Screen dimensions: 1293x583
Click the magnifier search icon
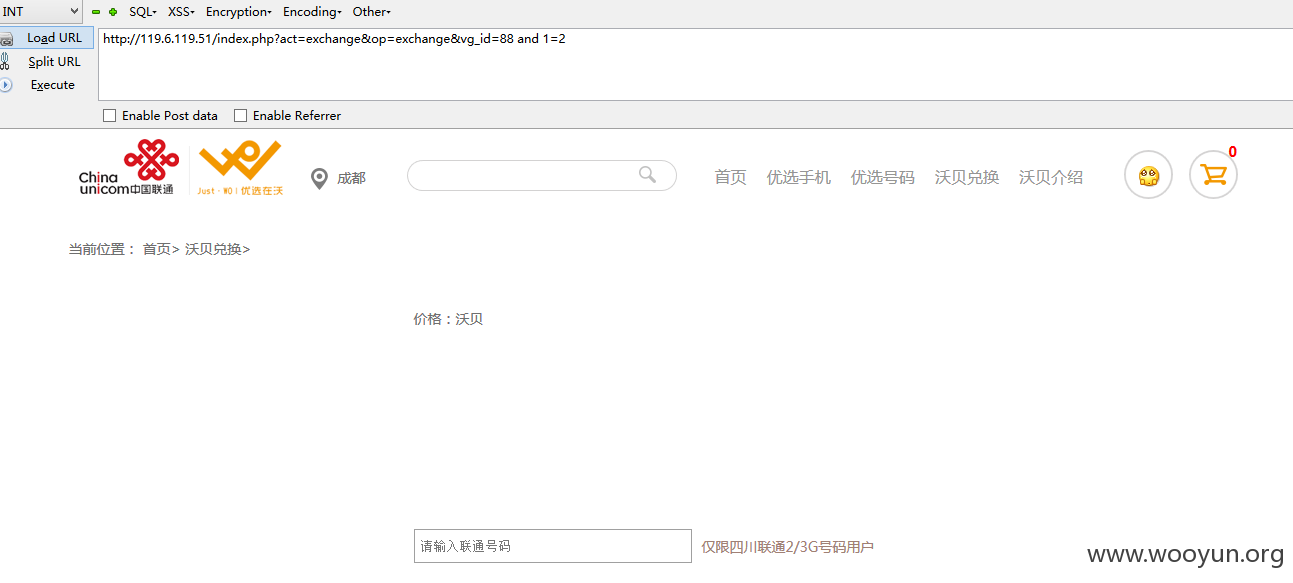click(x=648, y=175)
